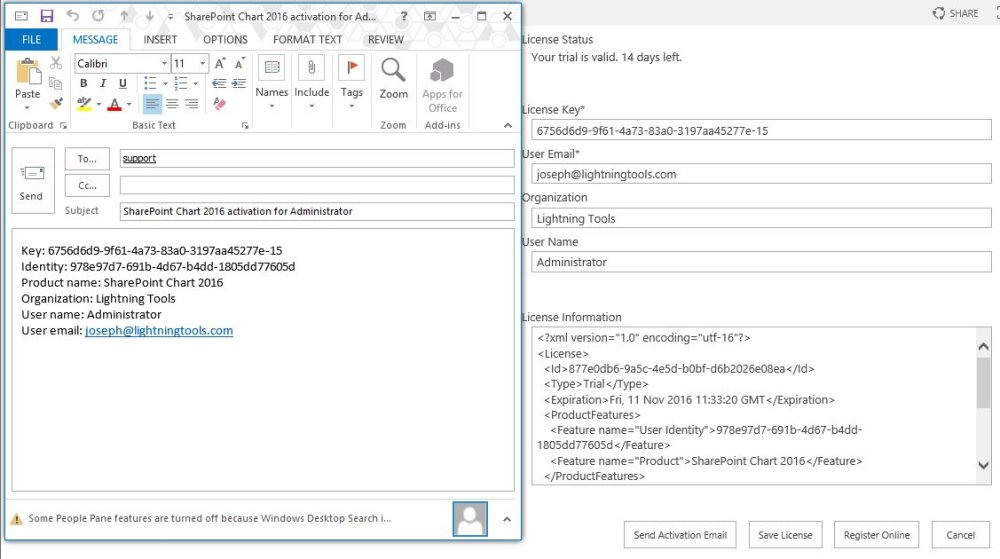Click the Subject field of the email

click(317, 211)
